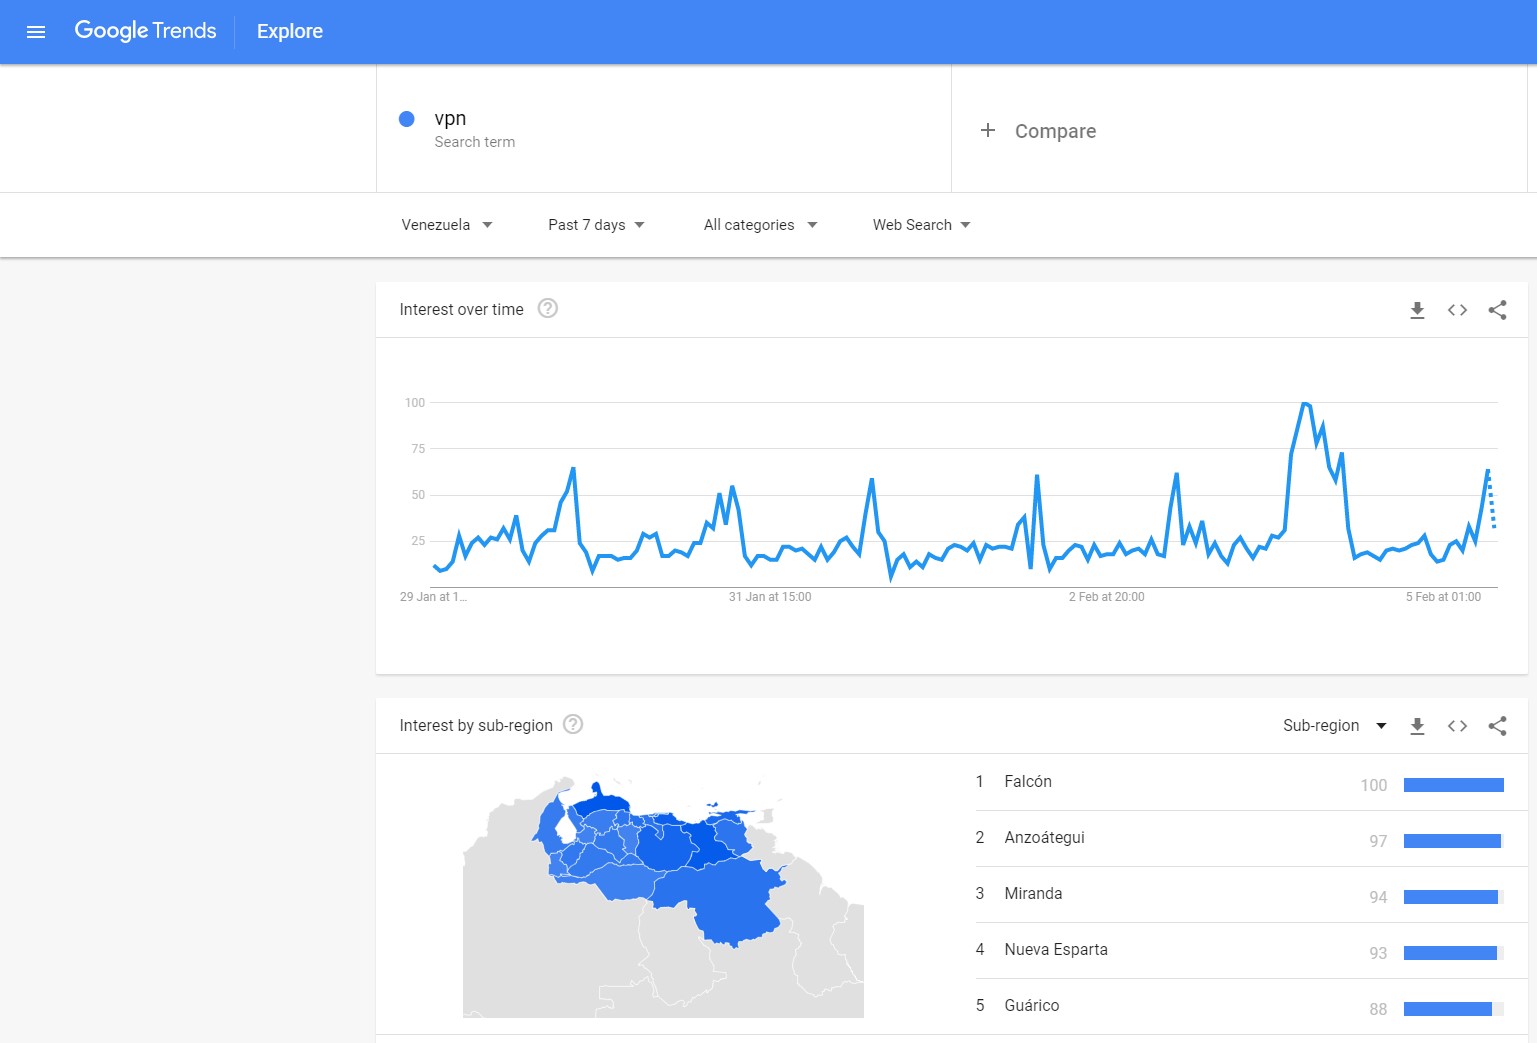Image resolution: width=1537 pixels, height=1043 pixels.
Task: Show help for Interest over time
Action: [548, 308]
